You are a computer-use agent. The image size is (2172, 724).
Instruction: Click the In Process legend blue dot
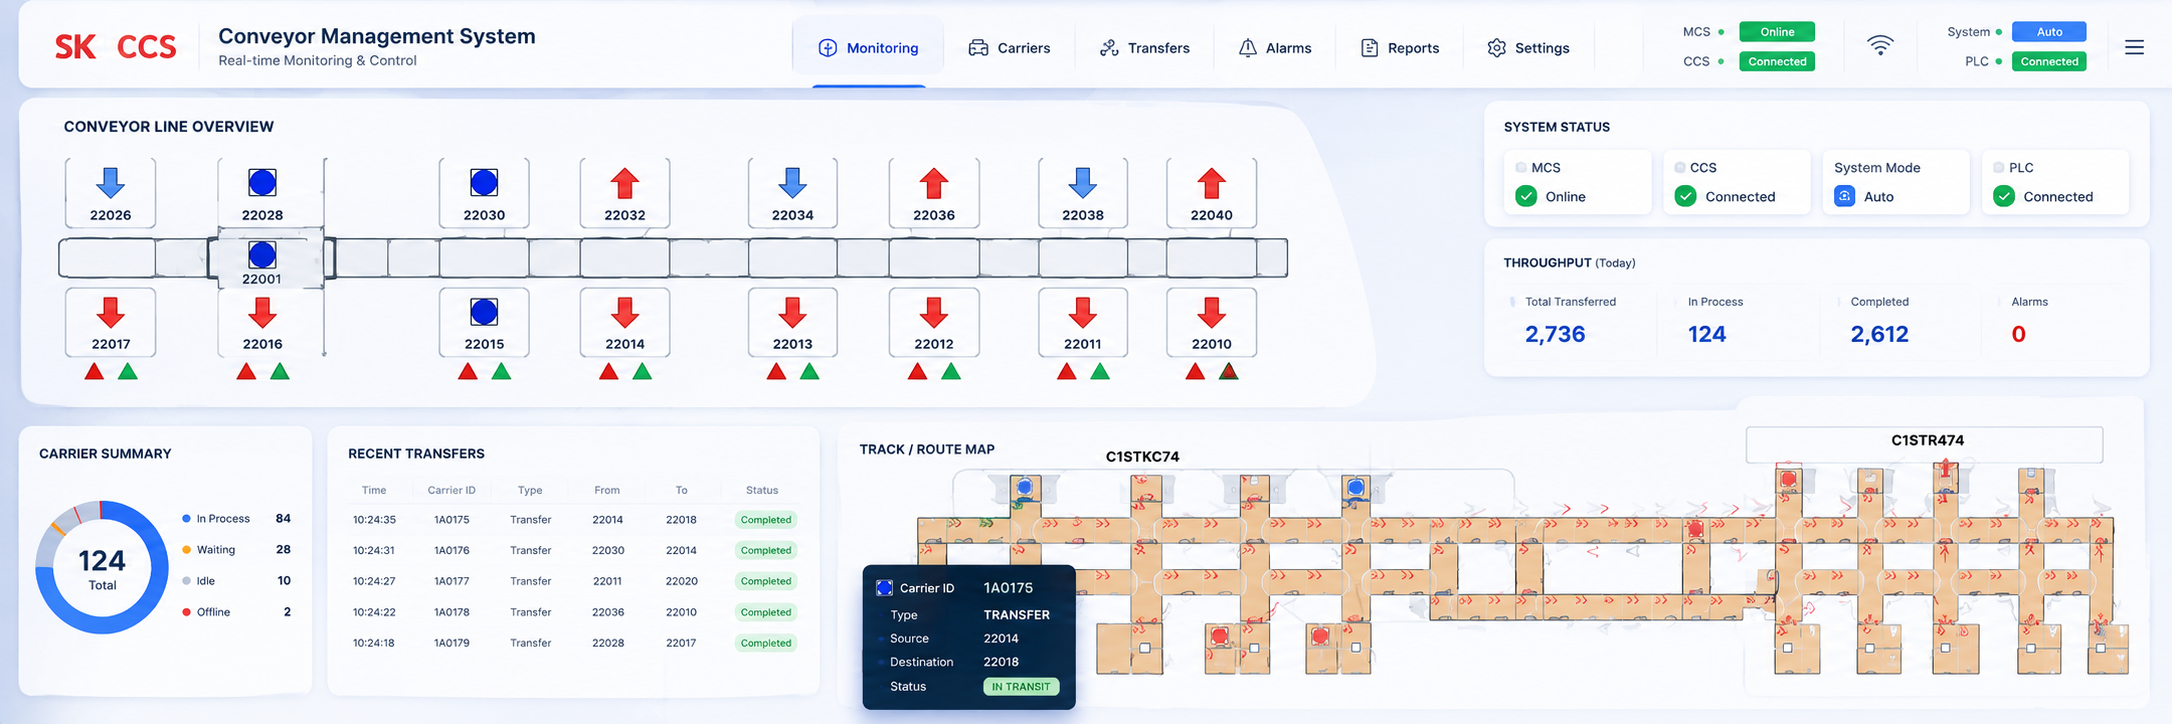[186, 519]
